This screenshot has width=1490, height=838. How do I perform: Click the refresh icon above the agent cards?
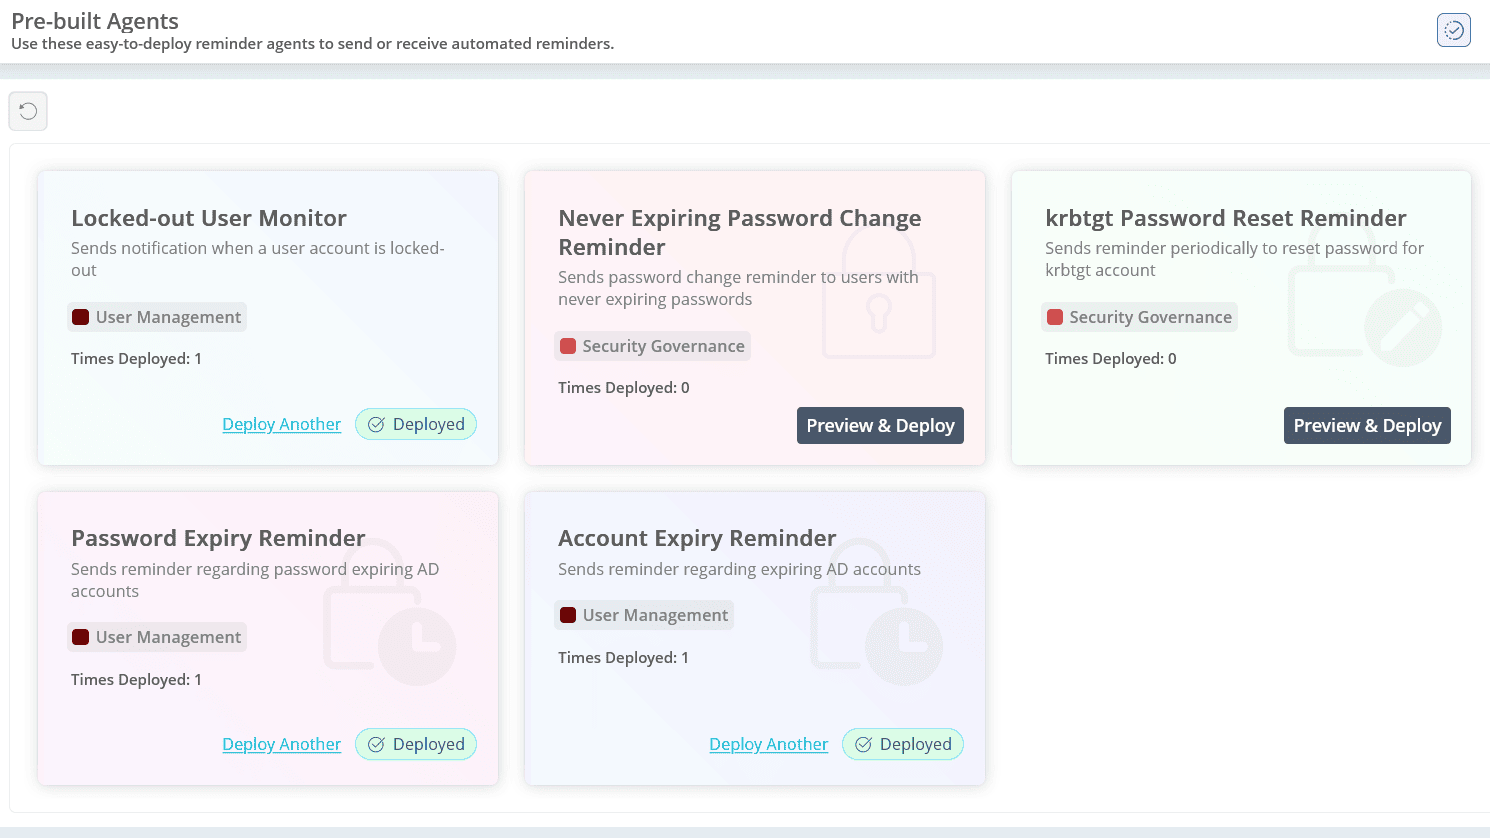[28, 111]
